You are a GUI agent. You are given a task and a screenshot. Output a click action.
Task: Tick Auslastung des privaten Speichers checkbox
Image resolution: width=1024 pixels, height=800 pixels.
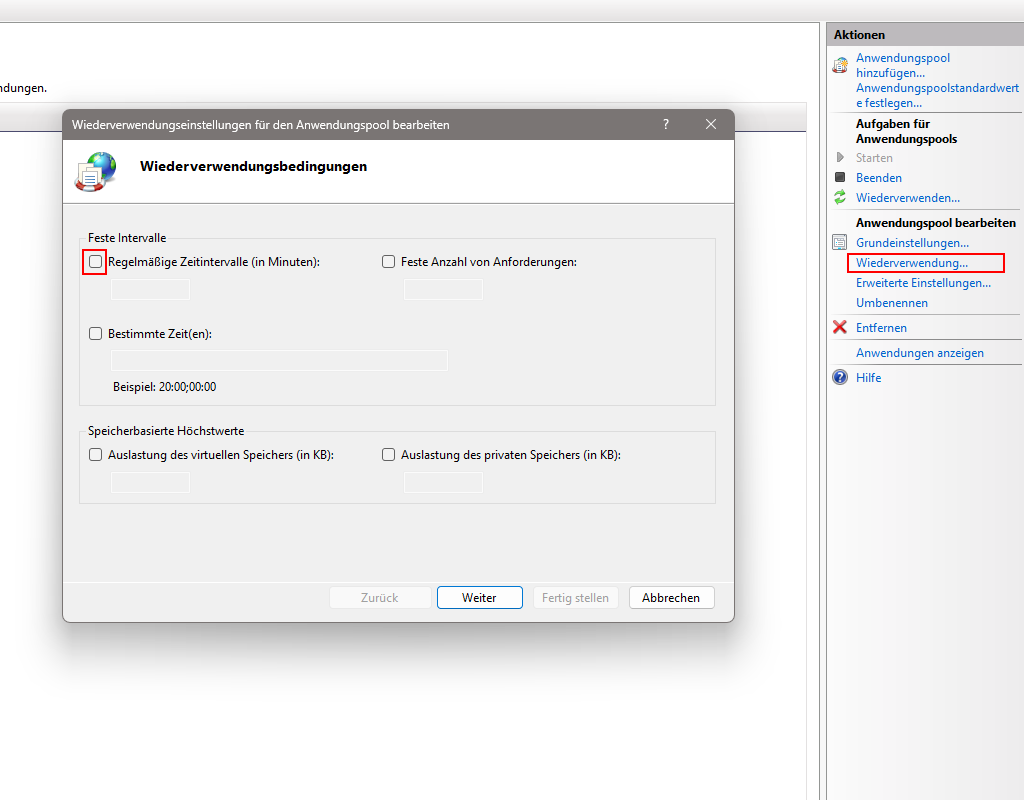(x=389, y=455)
